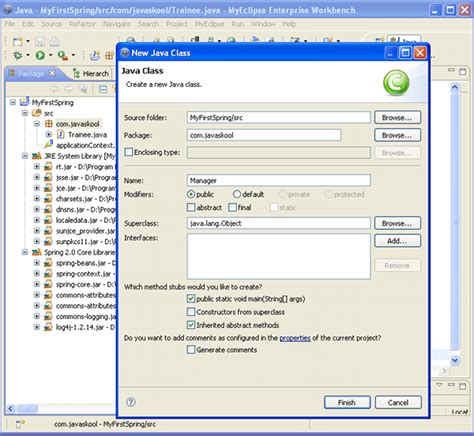The image size is (474, 436).
Task: Click the New wizard toolbar icon
Action: (17, 42)
